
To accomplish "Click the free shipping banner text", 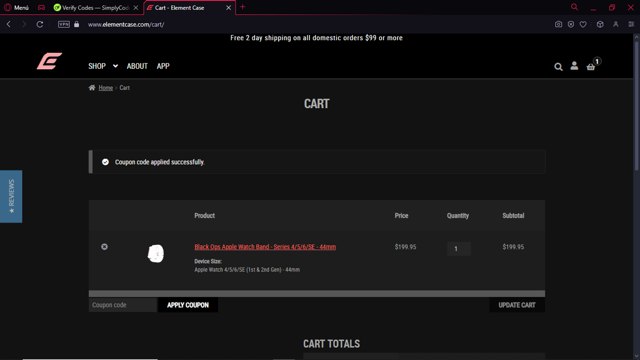I will [x=316, y=38].
